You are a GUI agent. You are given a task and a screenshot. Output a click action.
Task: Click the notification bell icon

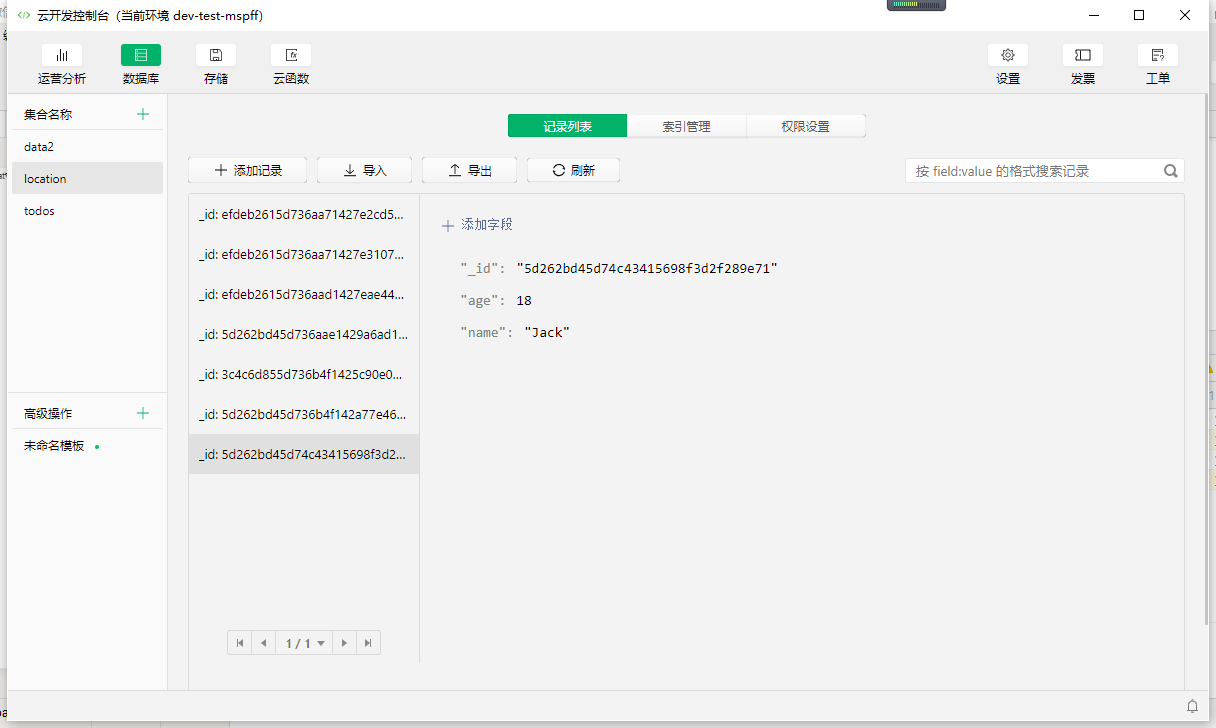click(x=1192, y=706)
